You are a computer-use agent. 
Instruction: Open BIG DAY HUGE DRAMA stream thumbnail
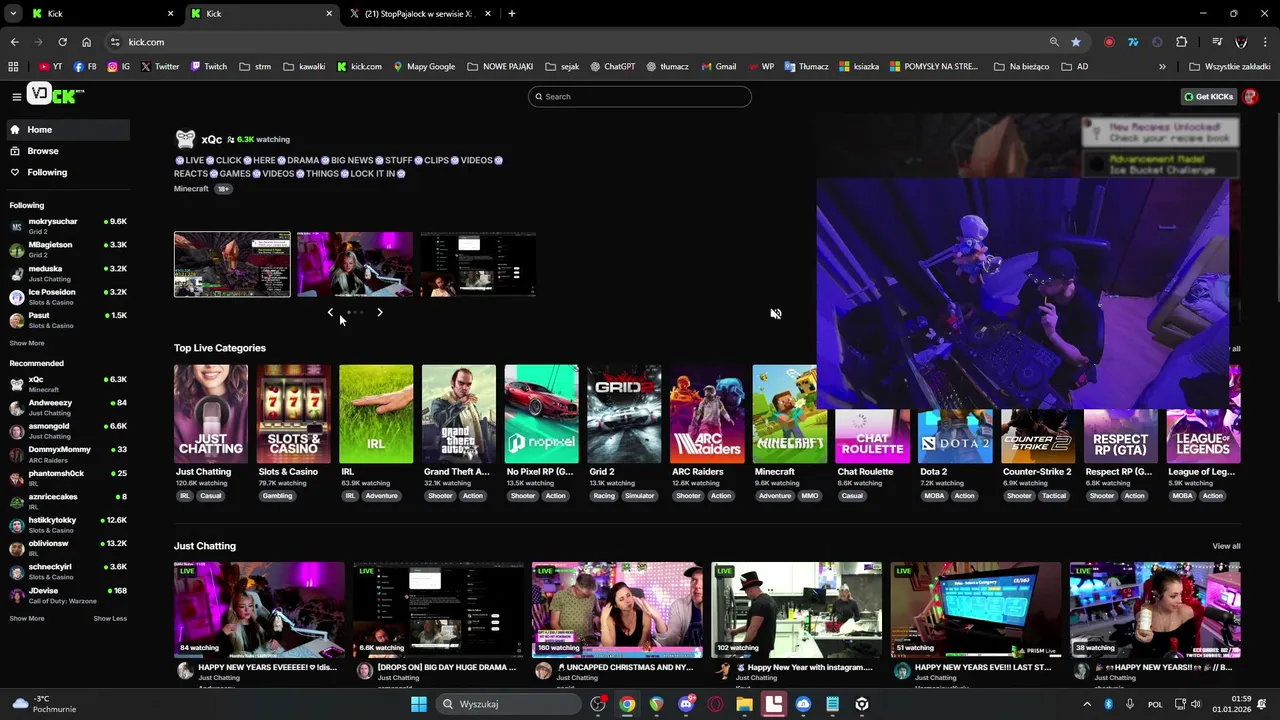(x=438, y=610)
